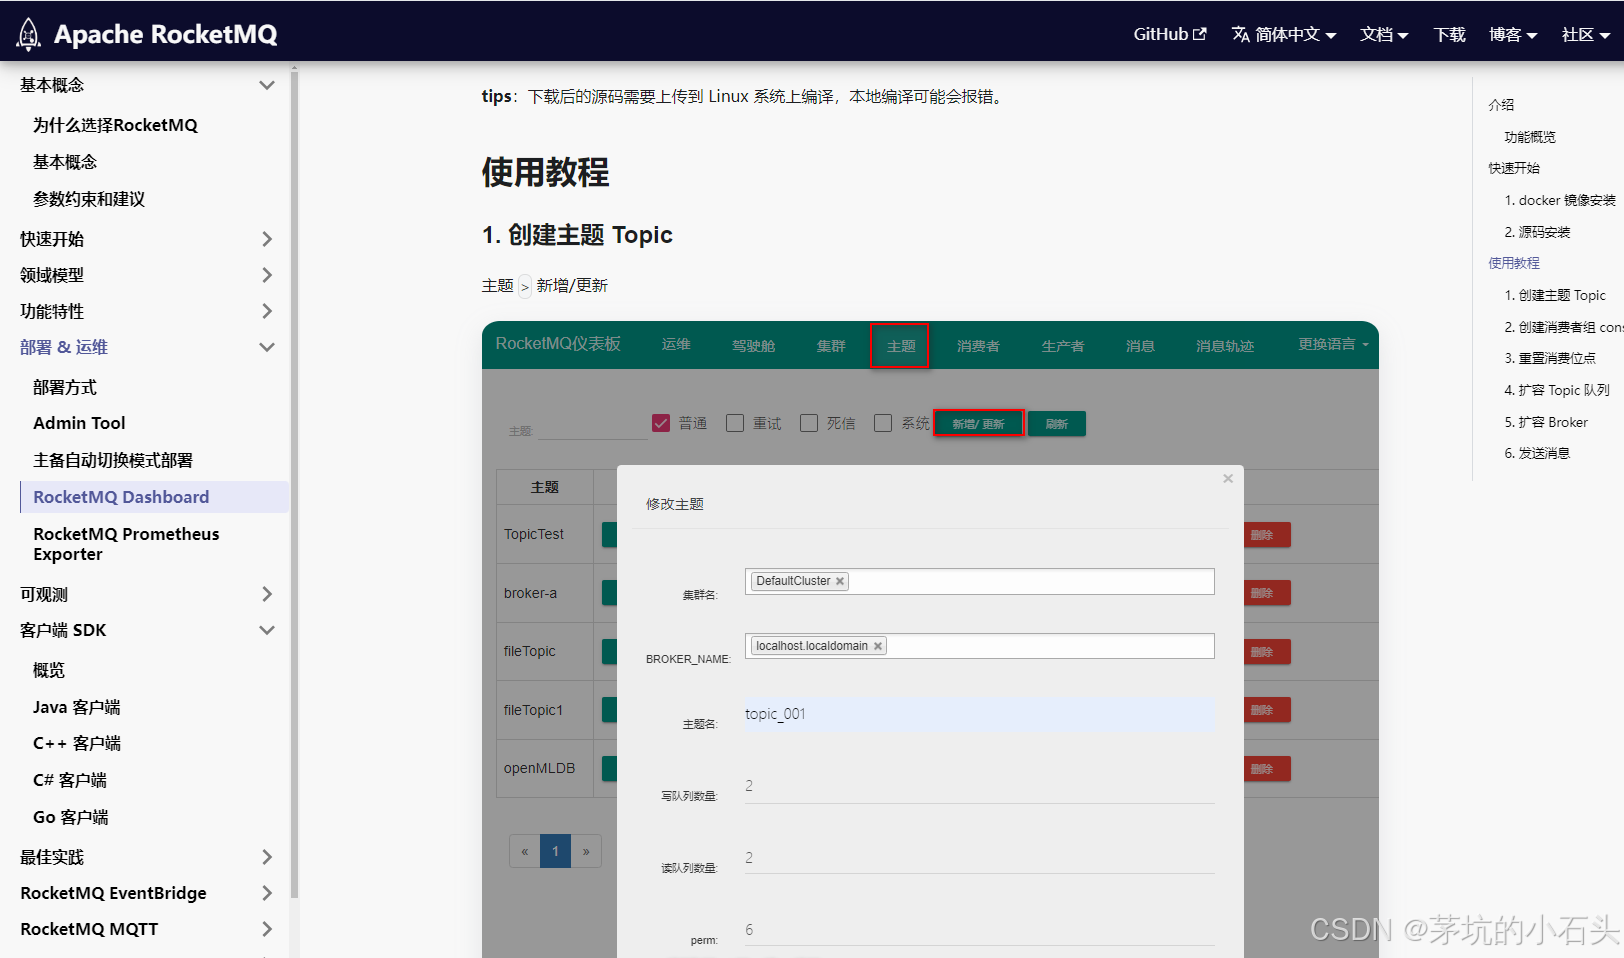This screenshot has height=958, width=1624.
Task: Open 参数约束和建议 sidebar page
Action: pos(89,199)
